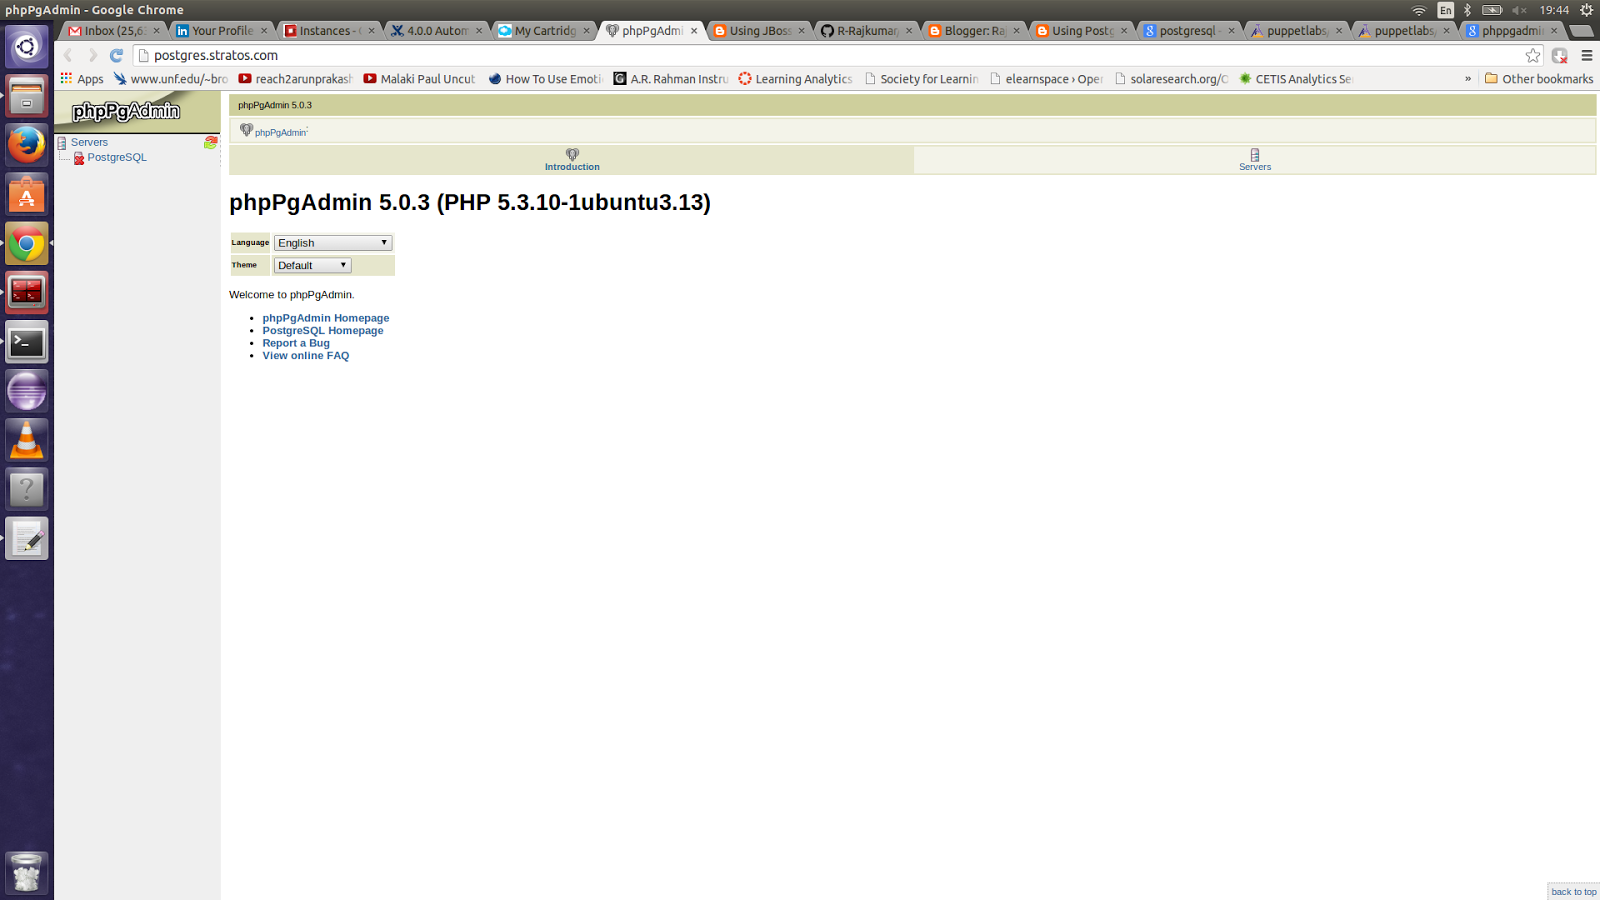Open the battery indicator menu
The height and width of the screenshot is (900, 1600).
pyautogui.click(x=1492, y=10)
